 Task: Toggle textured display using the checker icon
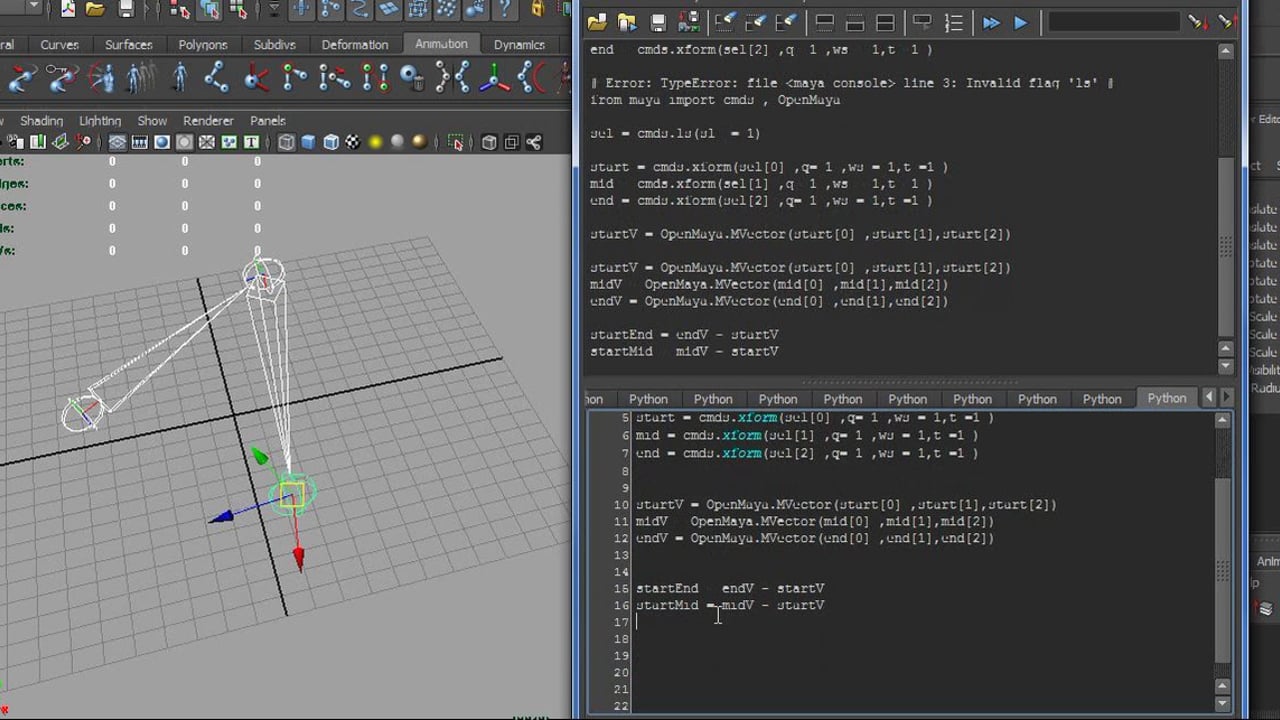click(352, 141)
